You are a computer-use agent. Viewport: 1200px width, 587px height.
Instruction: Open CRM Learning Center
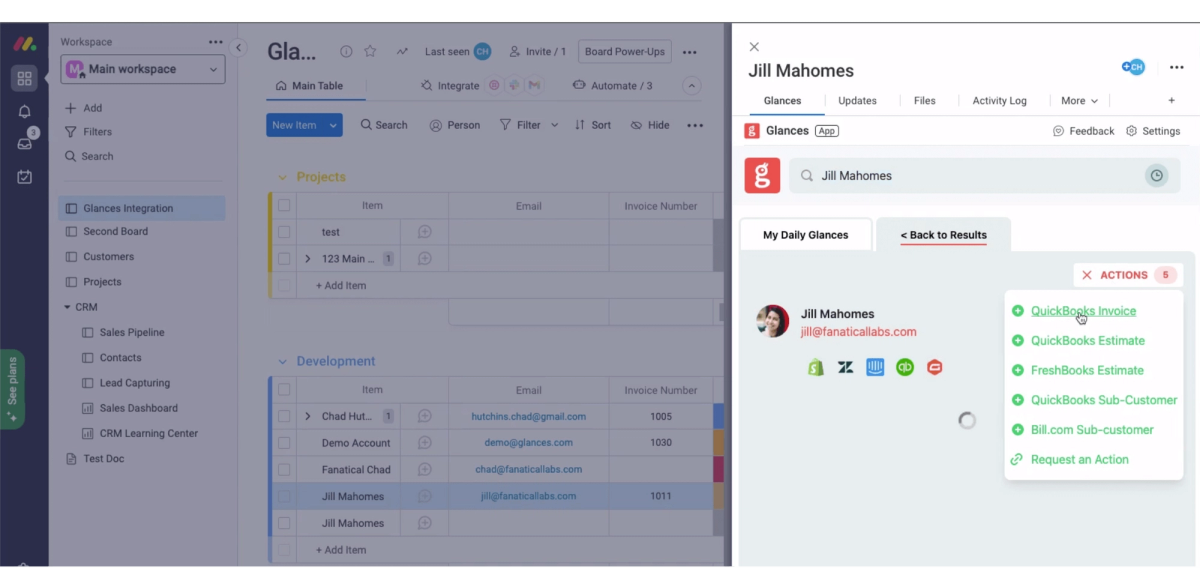point(148,434)
